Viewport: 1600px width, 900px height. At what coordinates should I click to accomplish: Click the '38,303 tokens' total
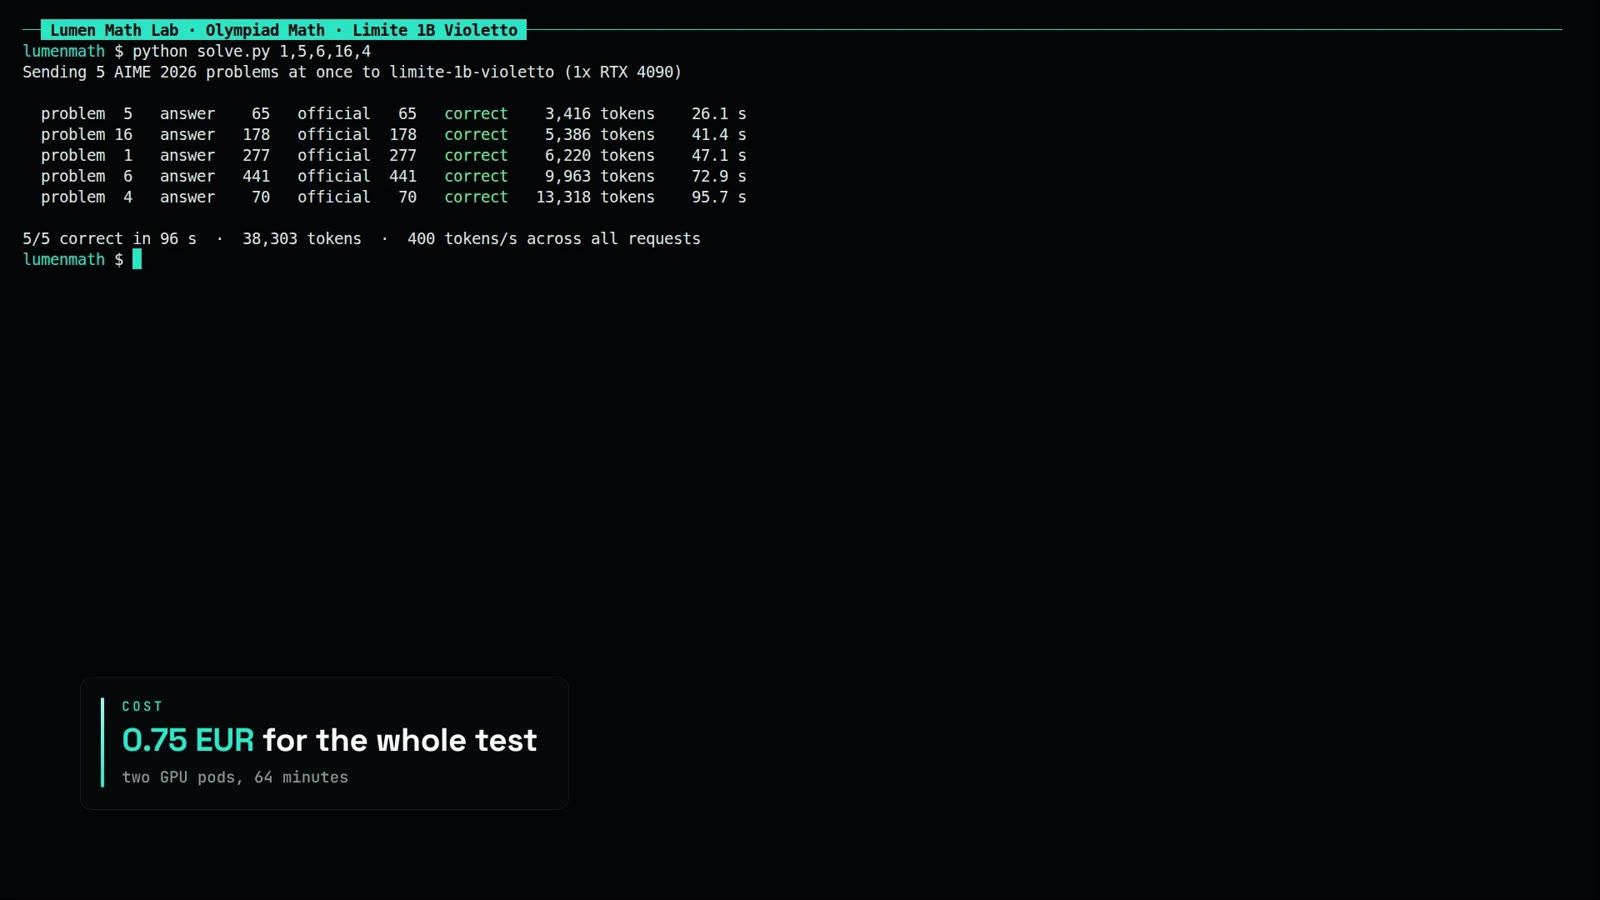coord(302,239)
